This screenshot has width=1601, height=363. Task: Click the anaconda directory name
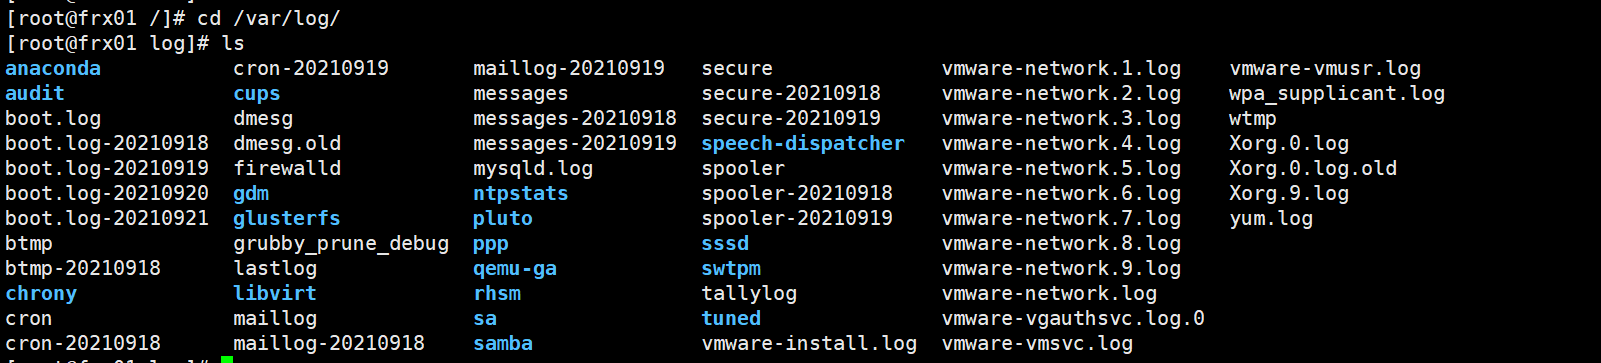coord(53,68)
